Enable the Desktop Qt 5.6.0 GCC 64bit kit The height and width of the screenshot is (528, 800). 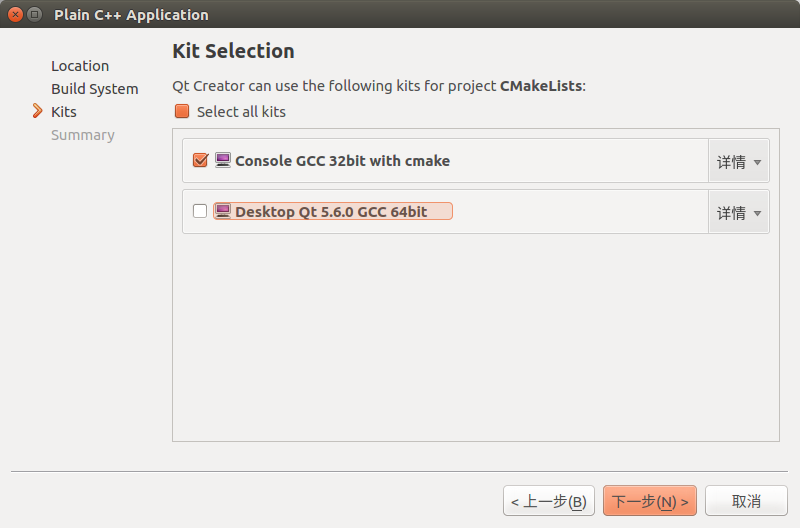point(200,211)
